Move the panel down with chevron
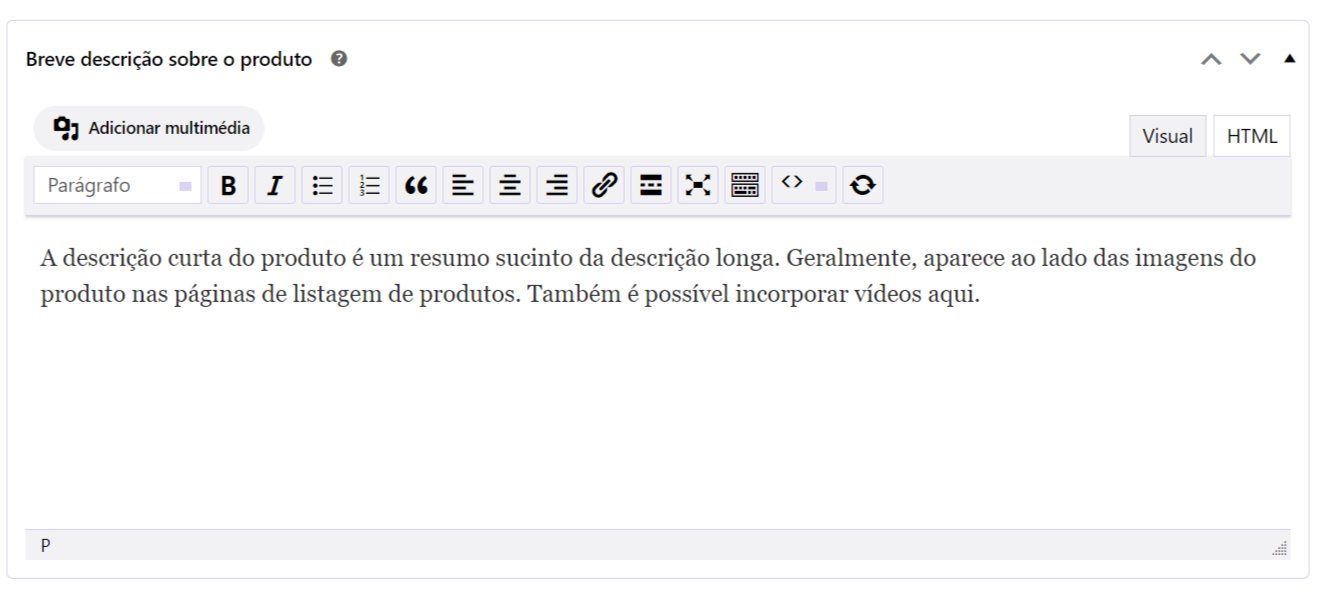The width and height of the screenshot is (1324, 595). [x=1249, y=60]
